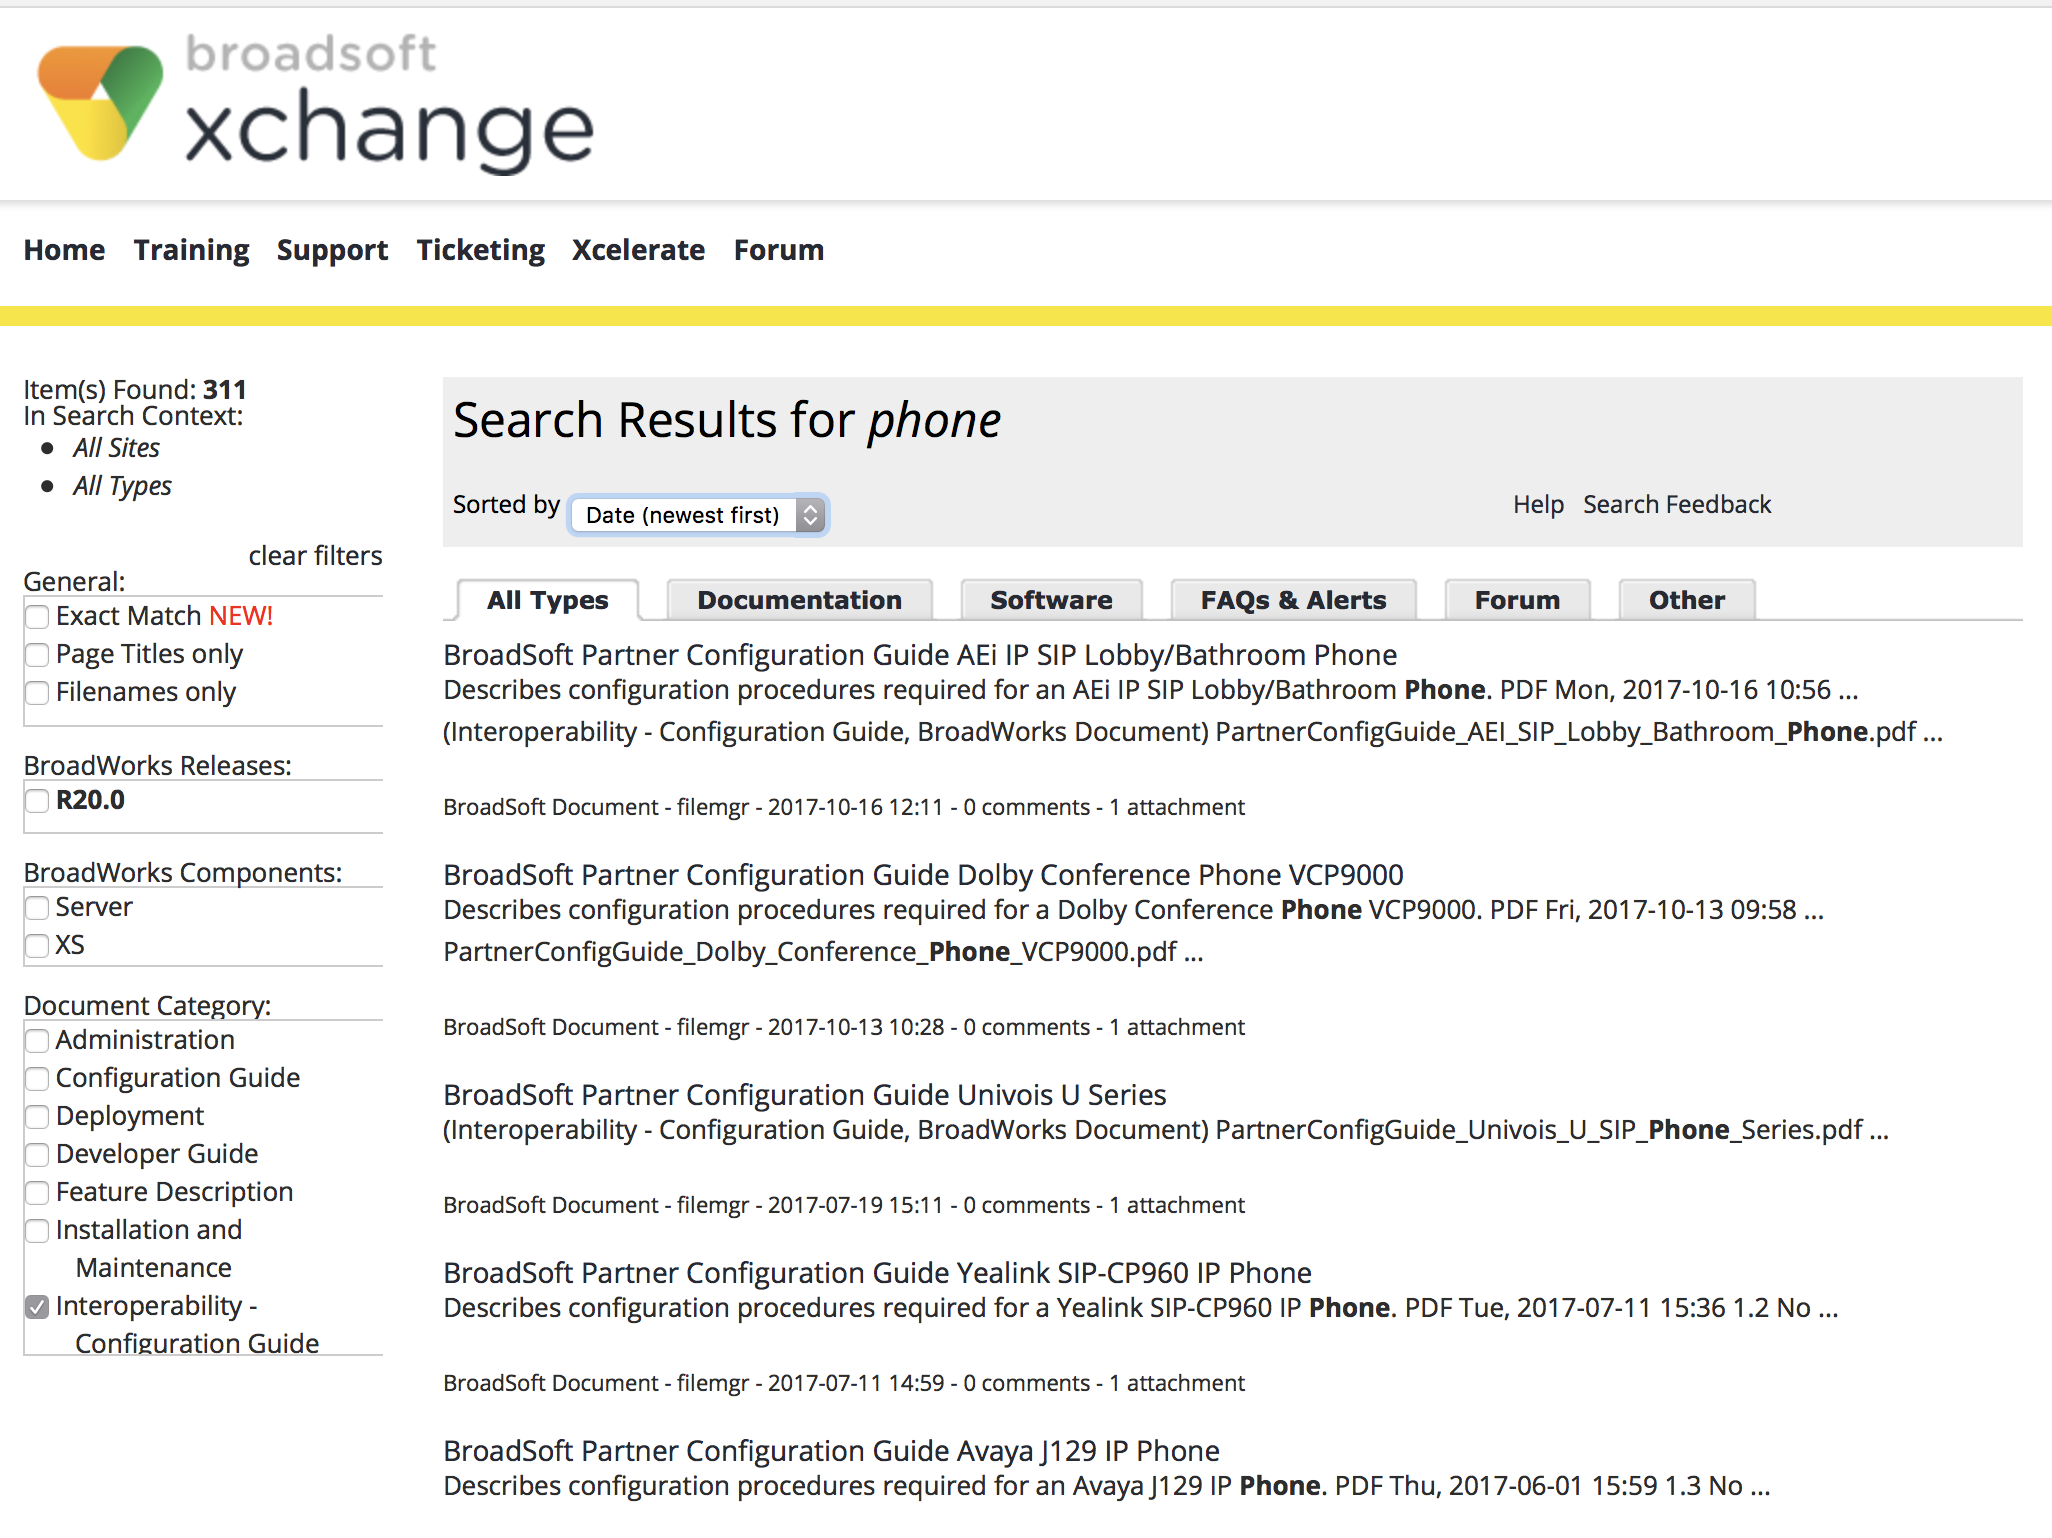Click 'BroadSoft Document - filemgr - 2017-10-16 12:11' line
The image size is (2052, 1538).
pos(844,807)
